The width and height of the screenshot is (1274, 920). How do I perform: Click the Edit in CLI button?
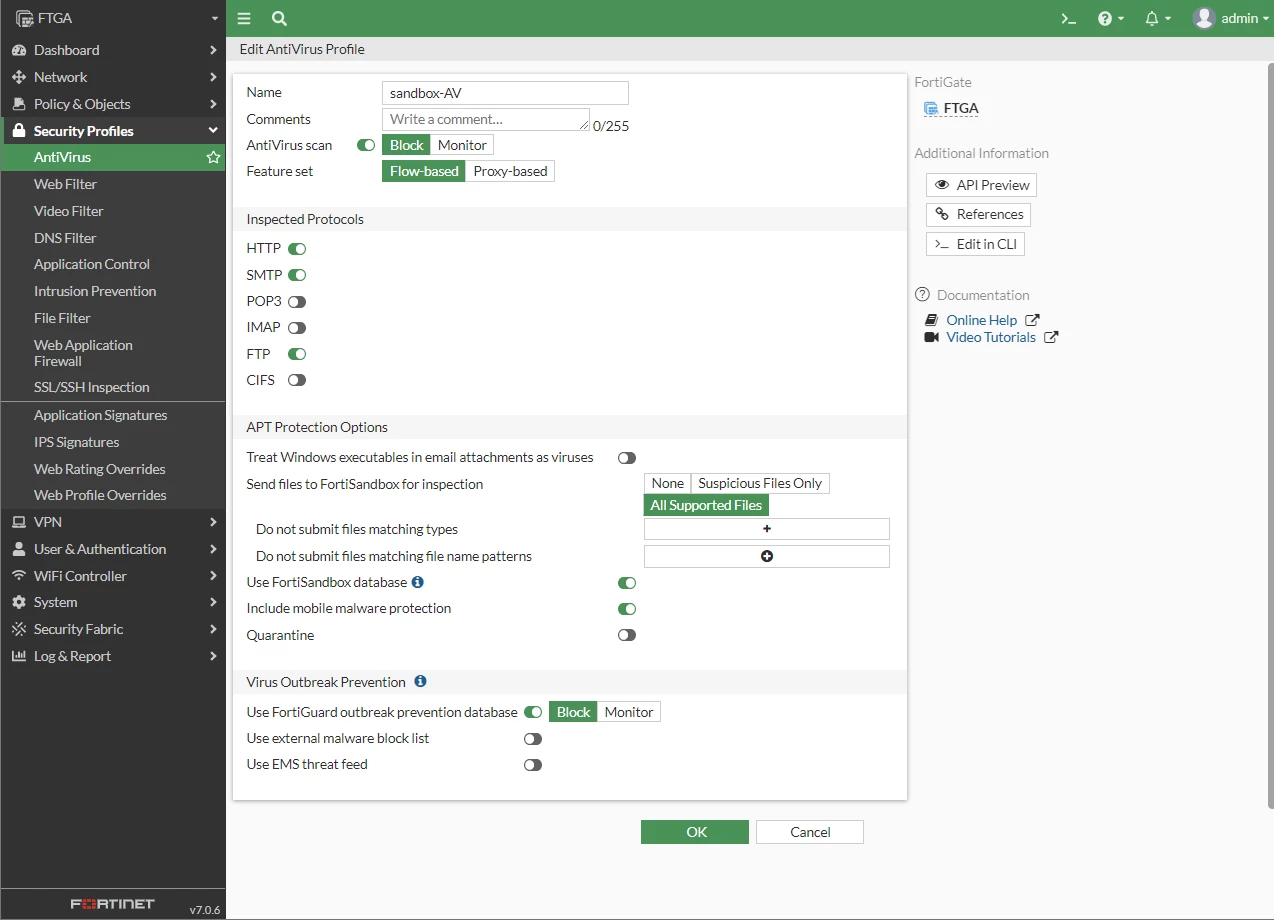coord(975,244)
